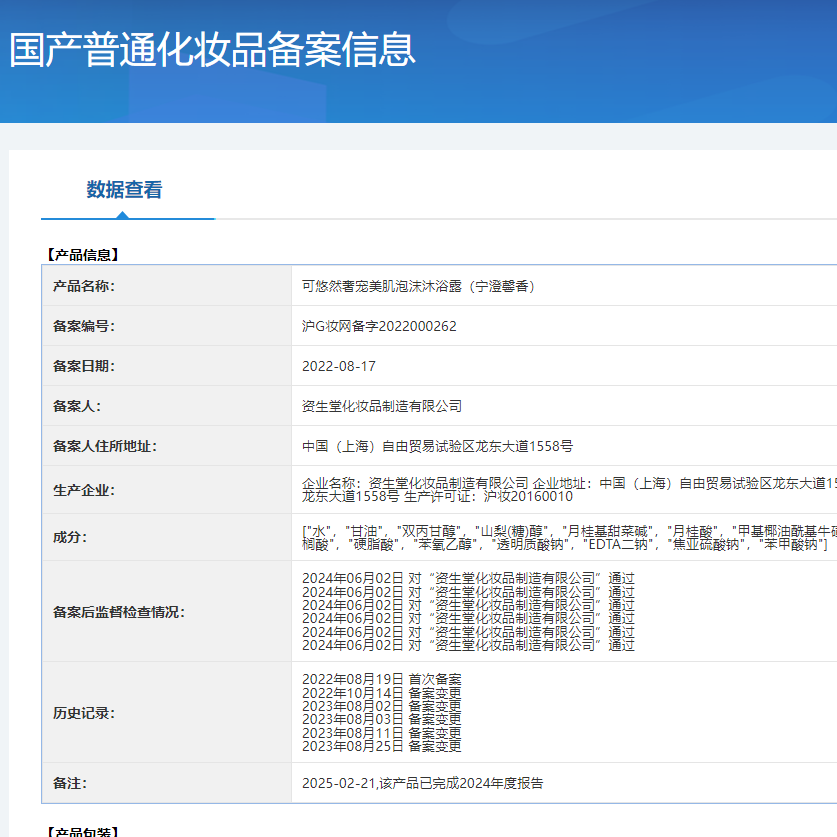Screen dimensions: 837x837
Task: Click the 备案编号 row label
Action: coord(84,326)
